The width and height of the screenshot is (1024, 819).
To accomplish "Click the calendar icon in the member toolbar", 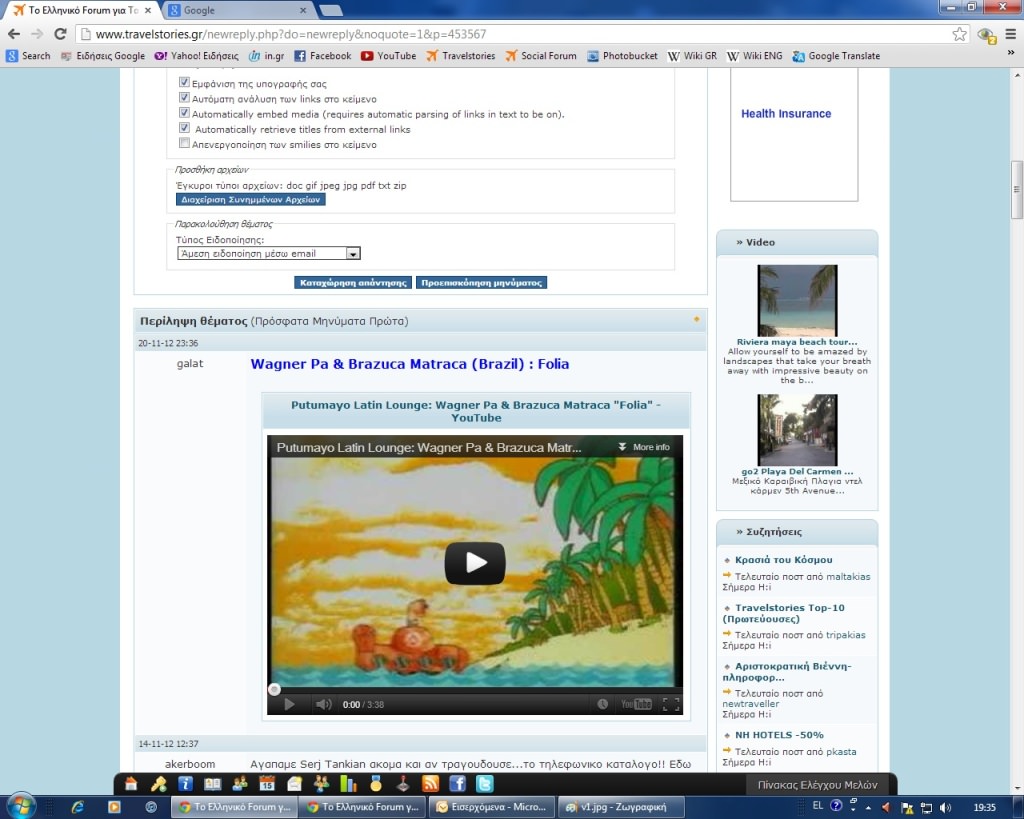I will tap(266, 784).
